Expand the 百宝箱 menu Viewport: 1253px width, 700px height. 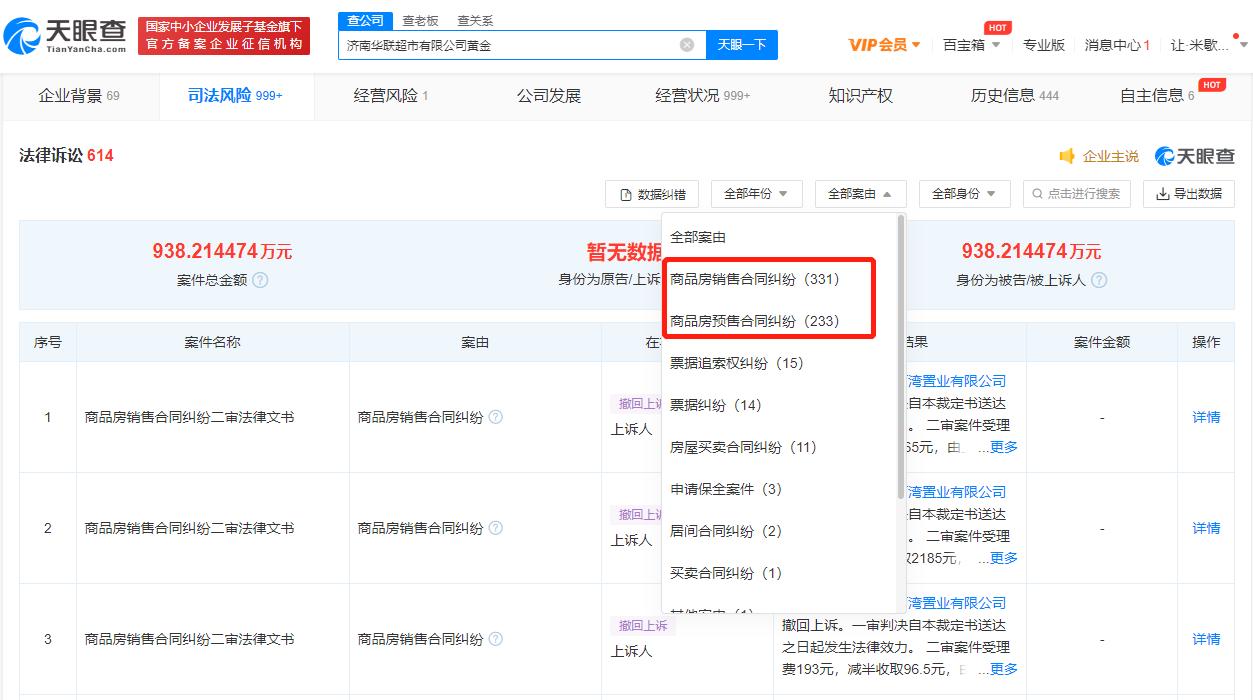click(x=971, y=45)
